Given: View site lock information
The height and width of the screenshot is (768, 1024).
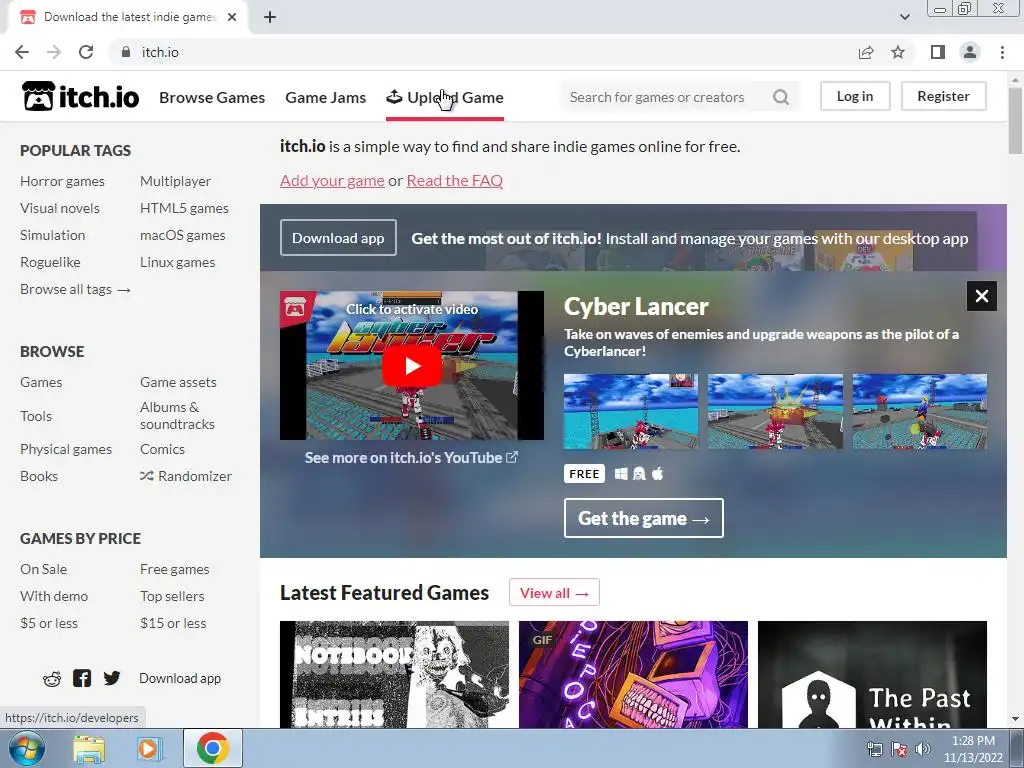Looking at the screenshot, I should [126, 52].
